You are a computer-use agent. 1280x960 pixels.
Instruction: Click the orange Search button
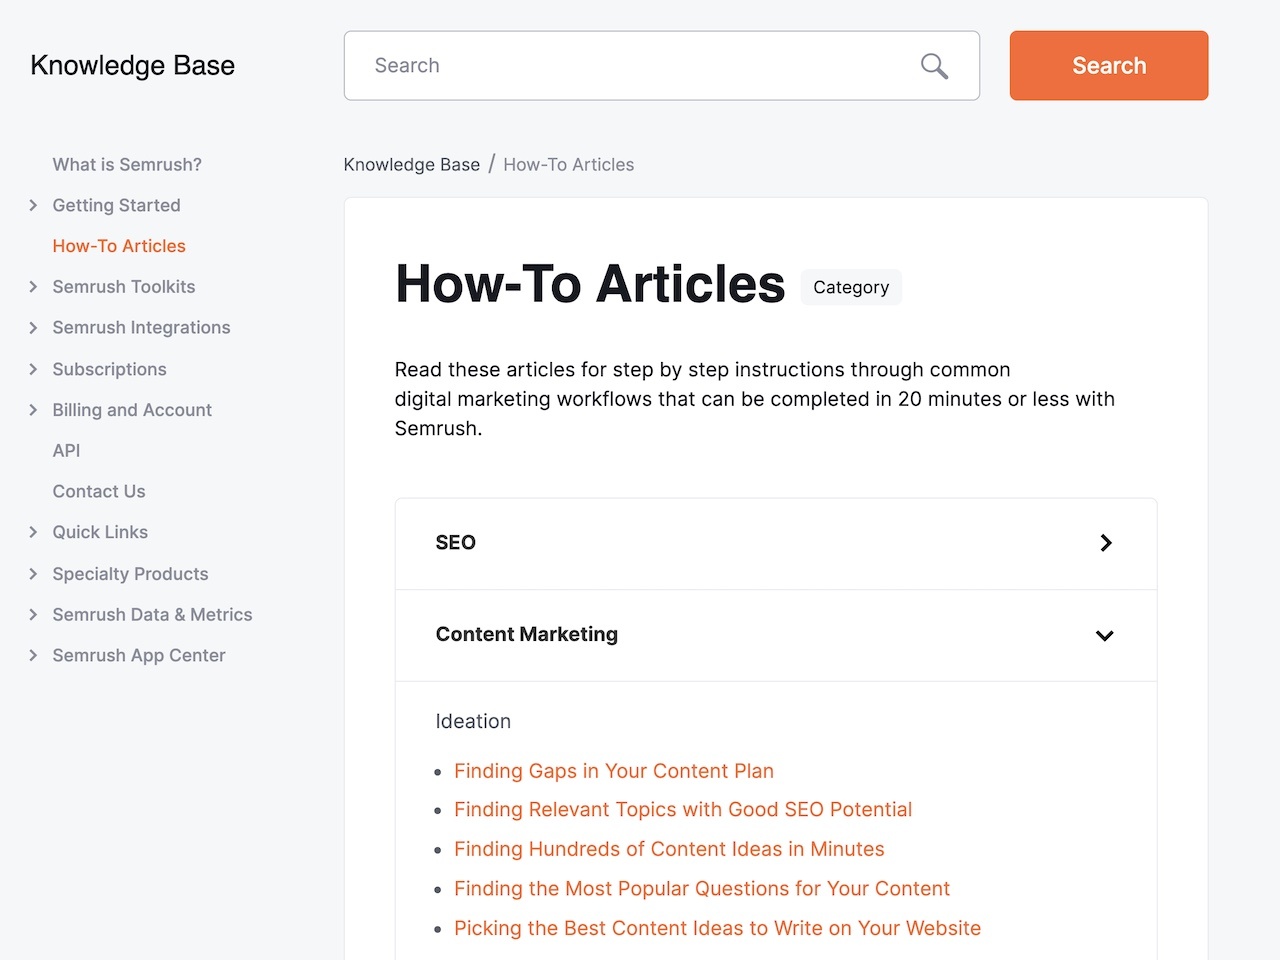click(x=1109, y=65)
